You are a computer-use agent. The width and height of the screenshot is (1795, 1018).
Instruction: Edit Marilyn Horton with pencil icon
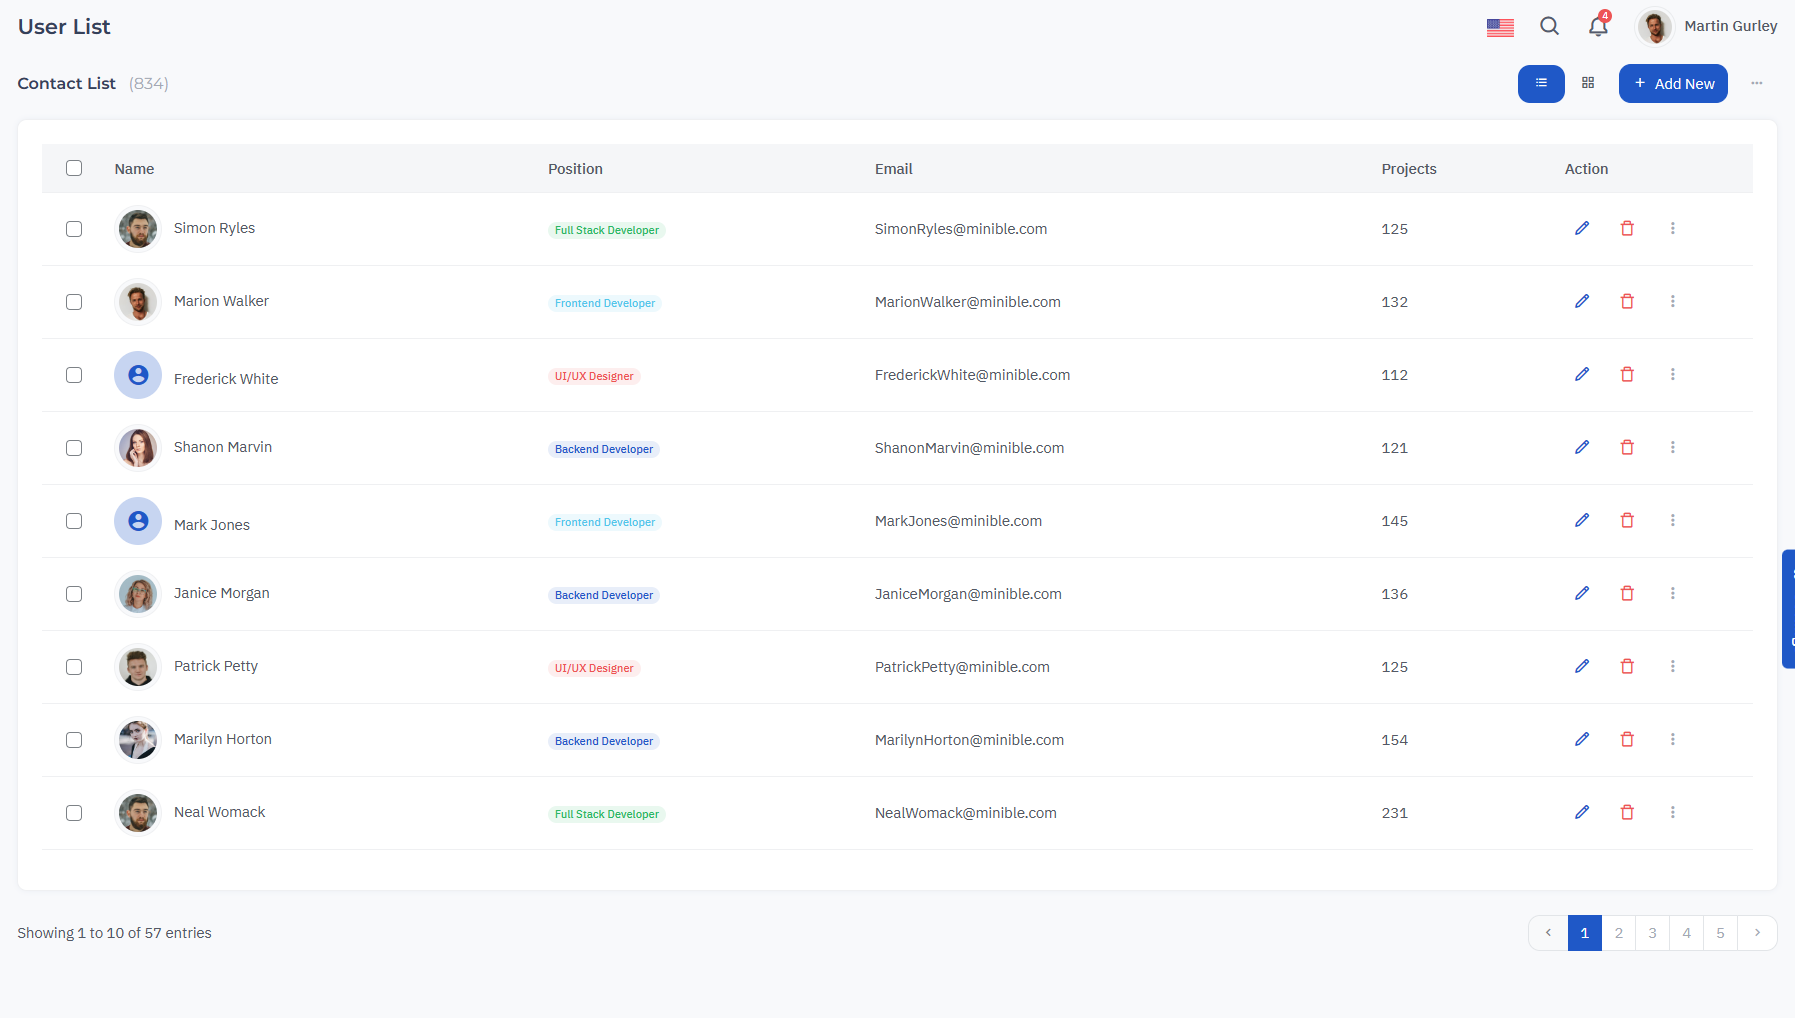pyautogui.click(x=1582, y=739)
